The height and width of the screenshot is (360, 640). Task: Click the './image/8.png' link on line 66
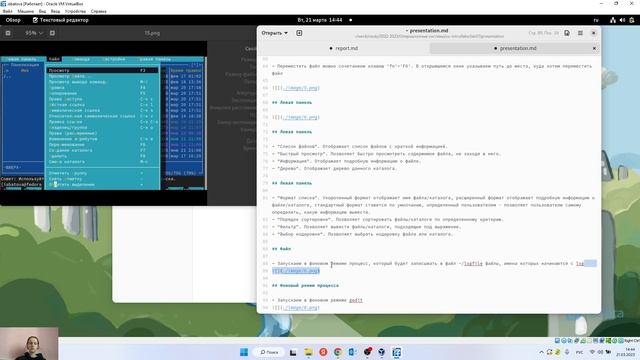click(301, 88)
